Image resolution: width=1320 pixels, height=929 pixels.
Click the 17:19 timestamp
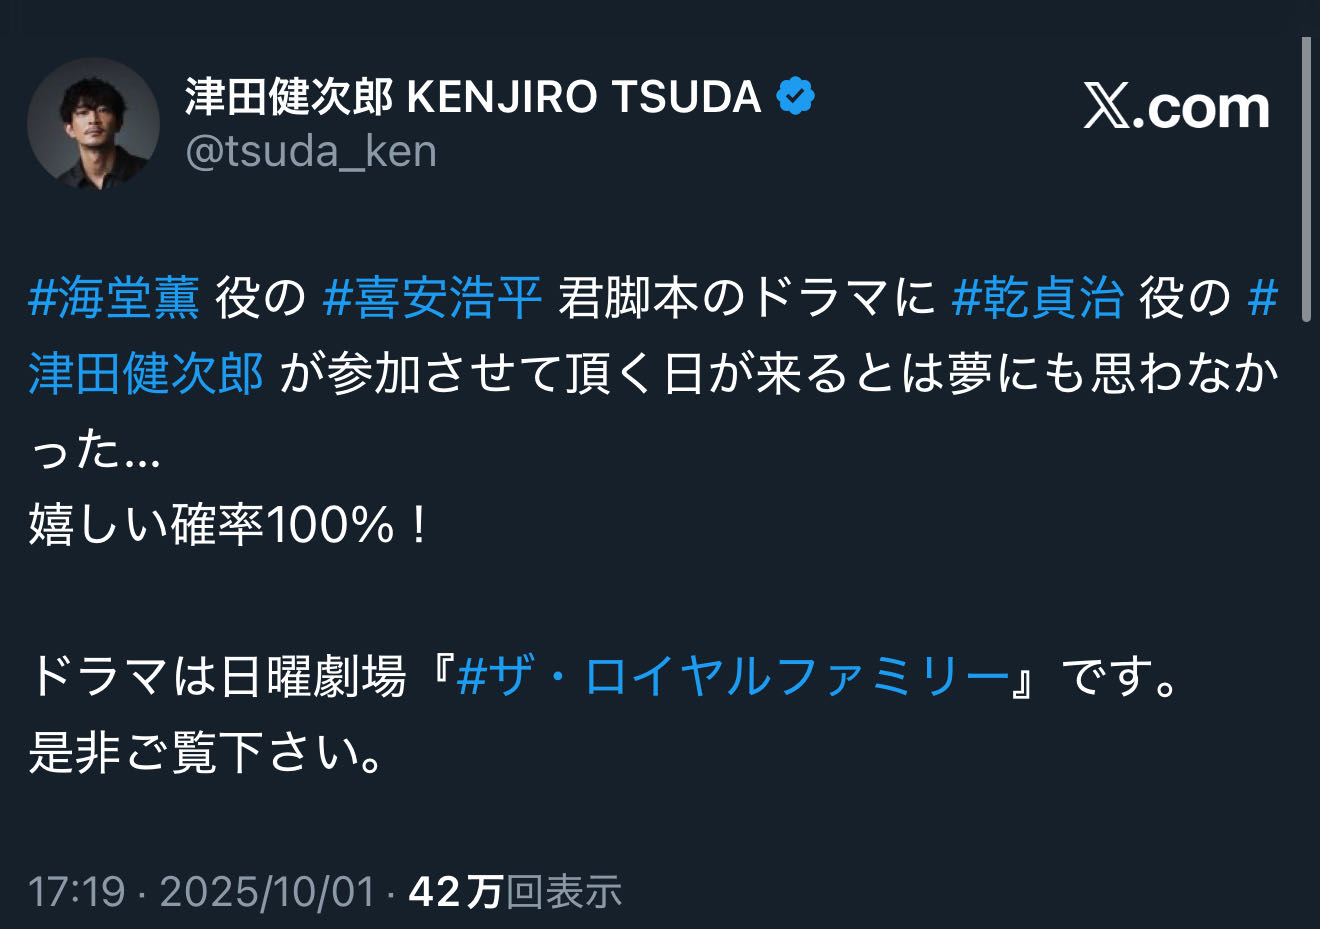pyautogui.click(x=76, y=891)
